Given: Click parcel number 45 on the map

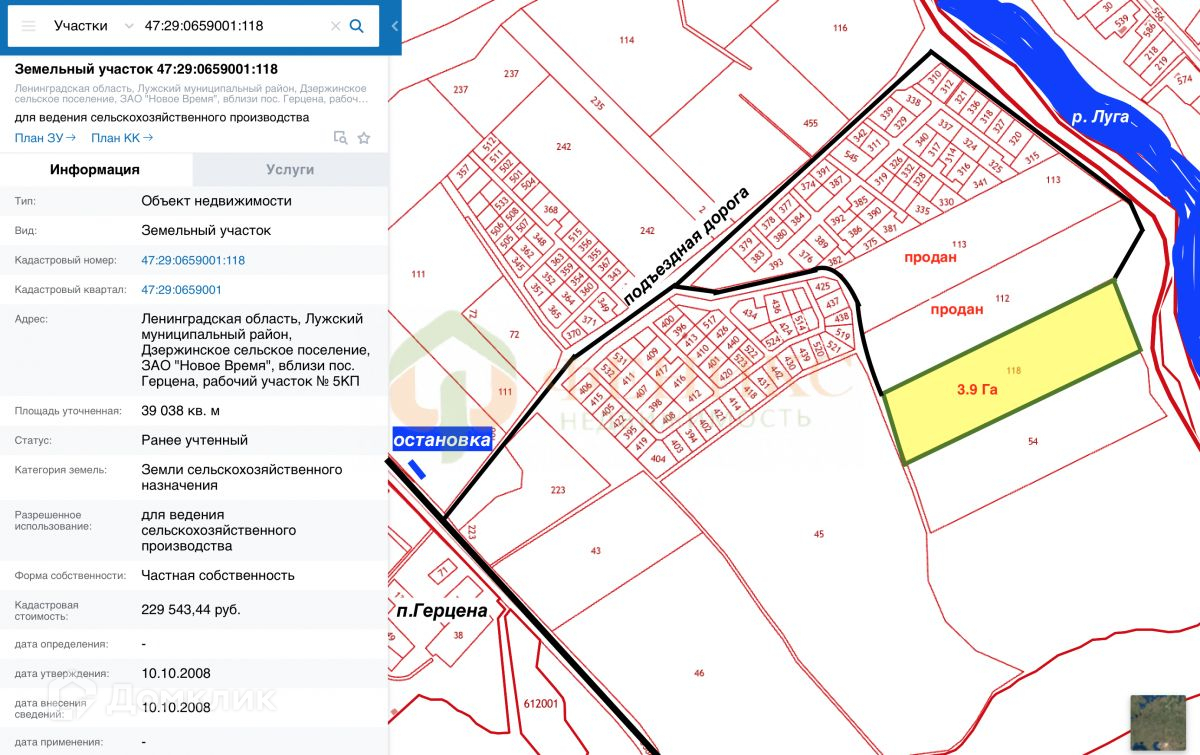Looking at the screenshot, I should pyautogui.click(x=819, y=534).
